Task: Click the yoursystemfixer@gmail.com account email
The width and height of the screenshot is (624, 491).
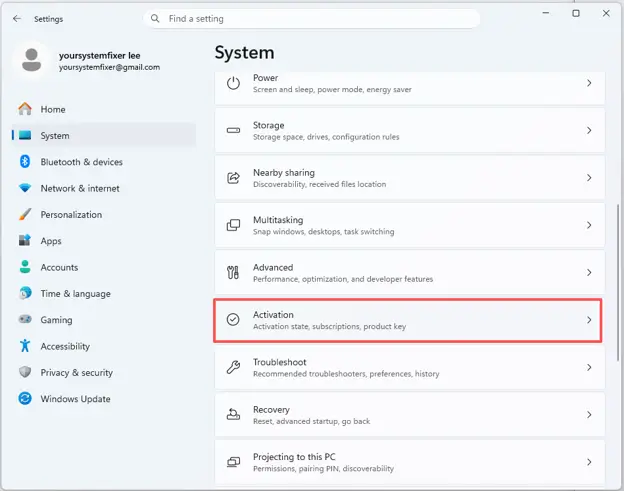Action: [109, 67]
